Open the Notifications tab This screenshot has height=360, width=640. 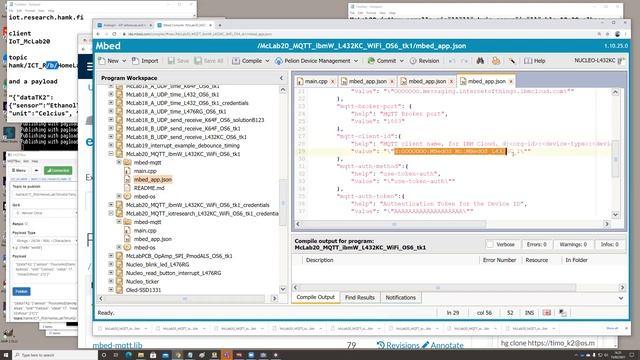(x=400, y=298)
